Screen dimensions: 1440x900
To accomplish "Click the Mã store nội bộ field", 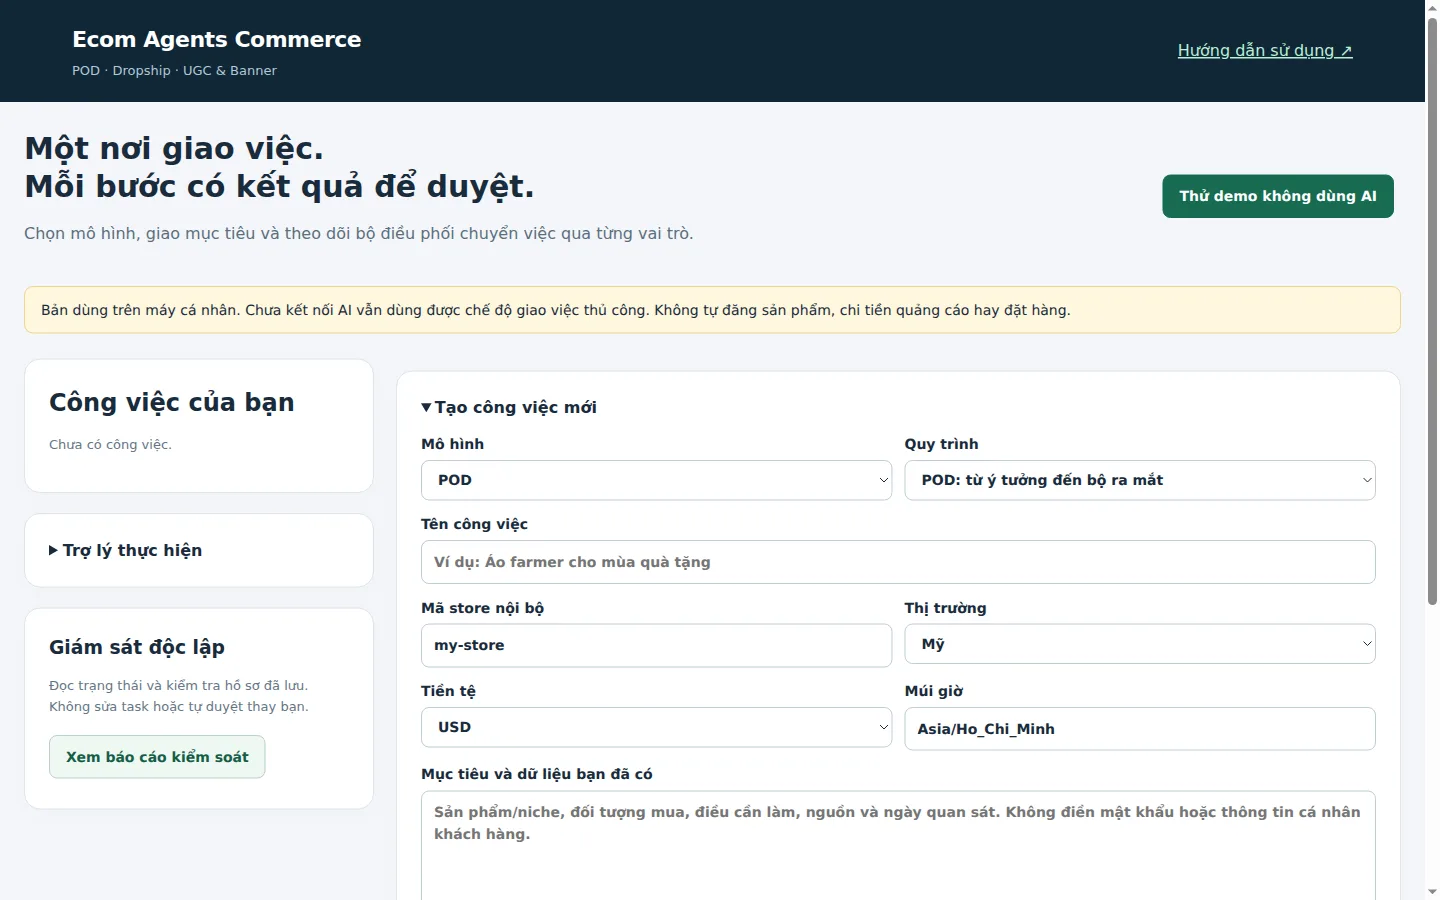I will (656, 645).
